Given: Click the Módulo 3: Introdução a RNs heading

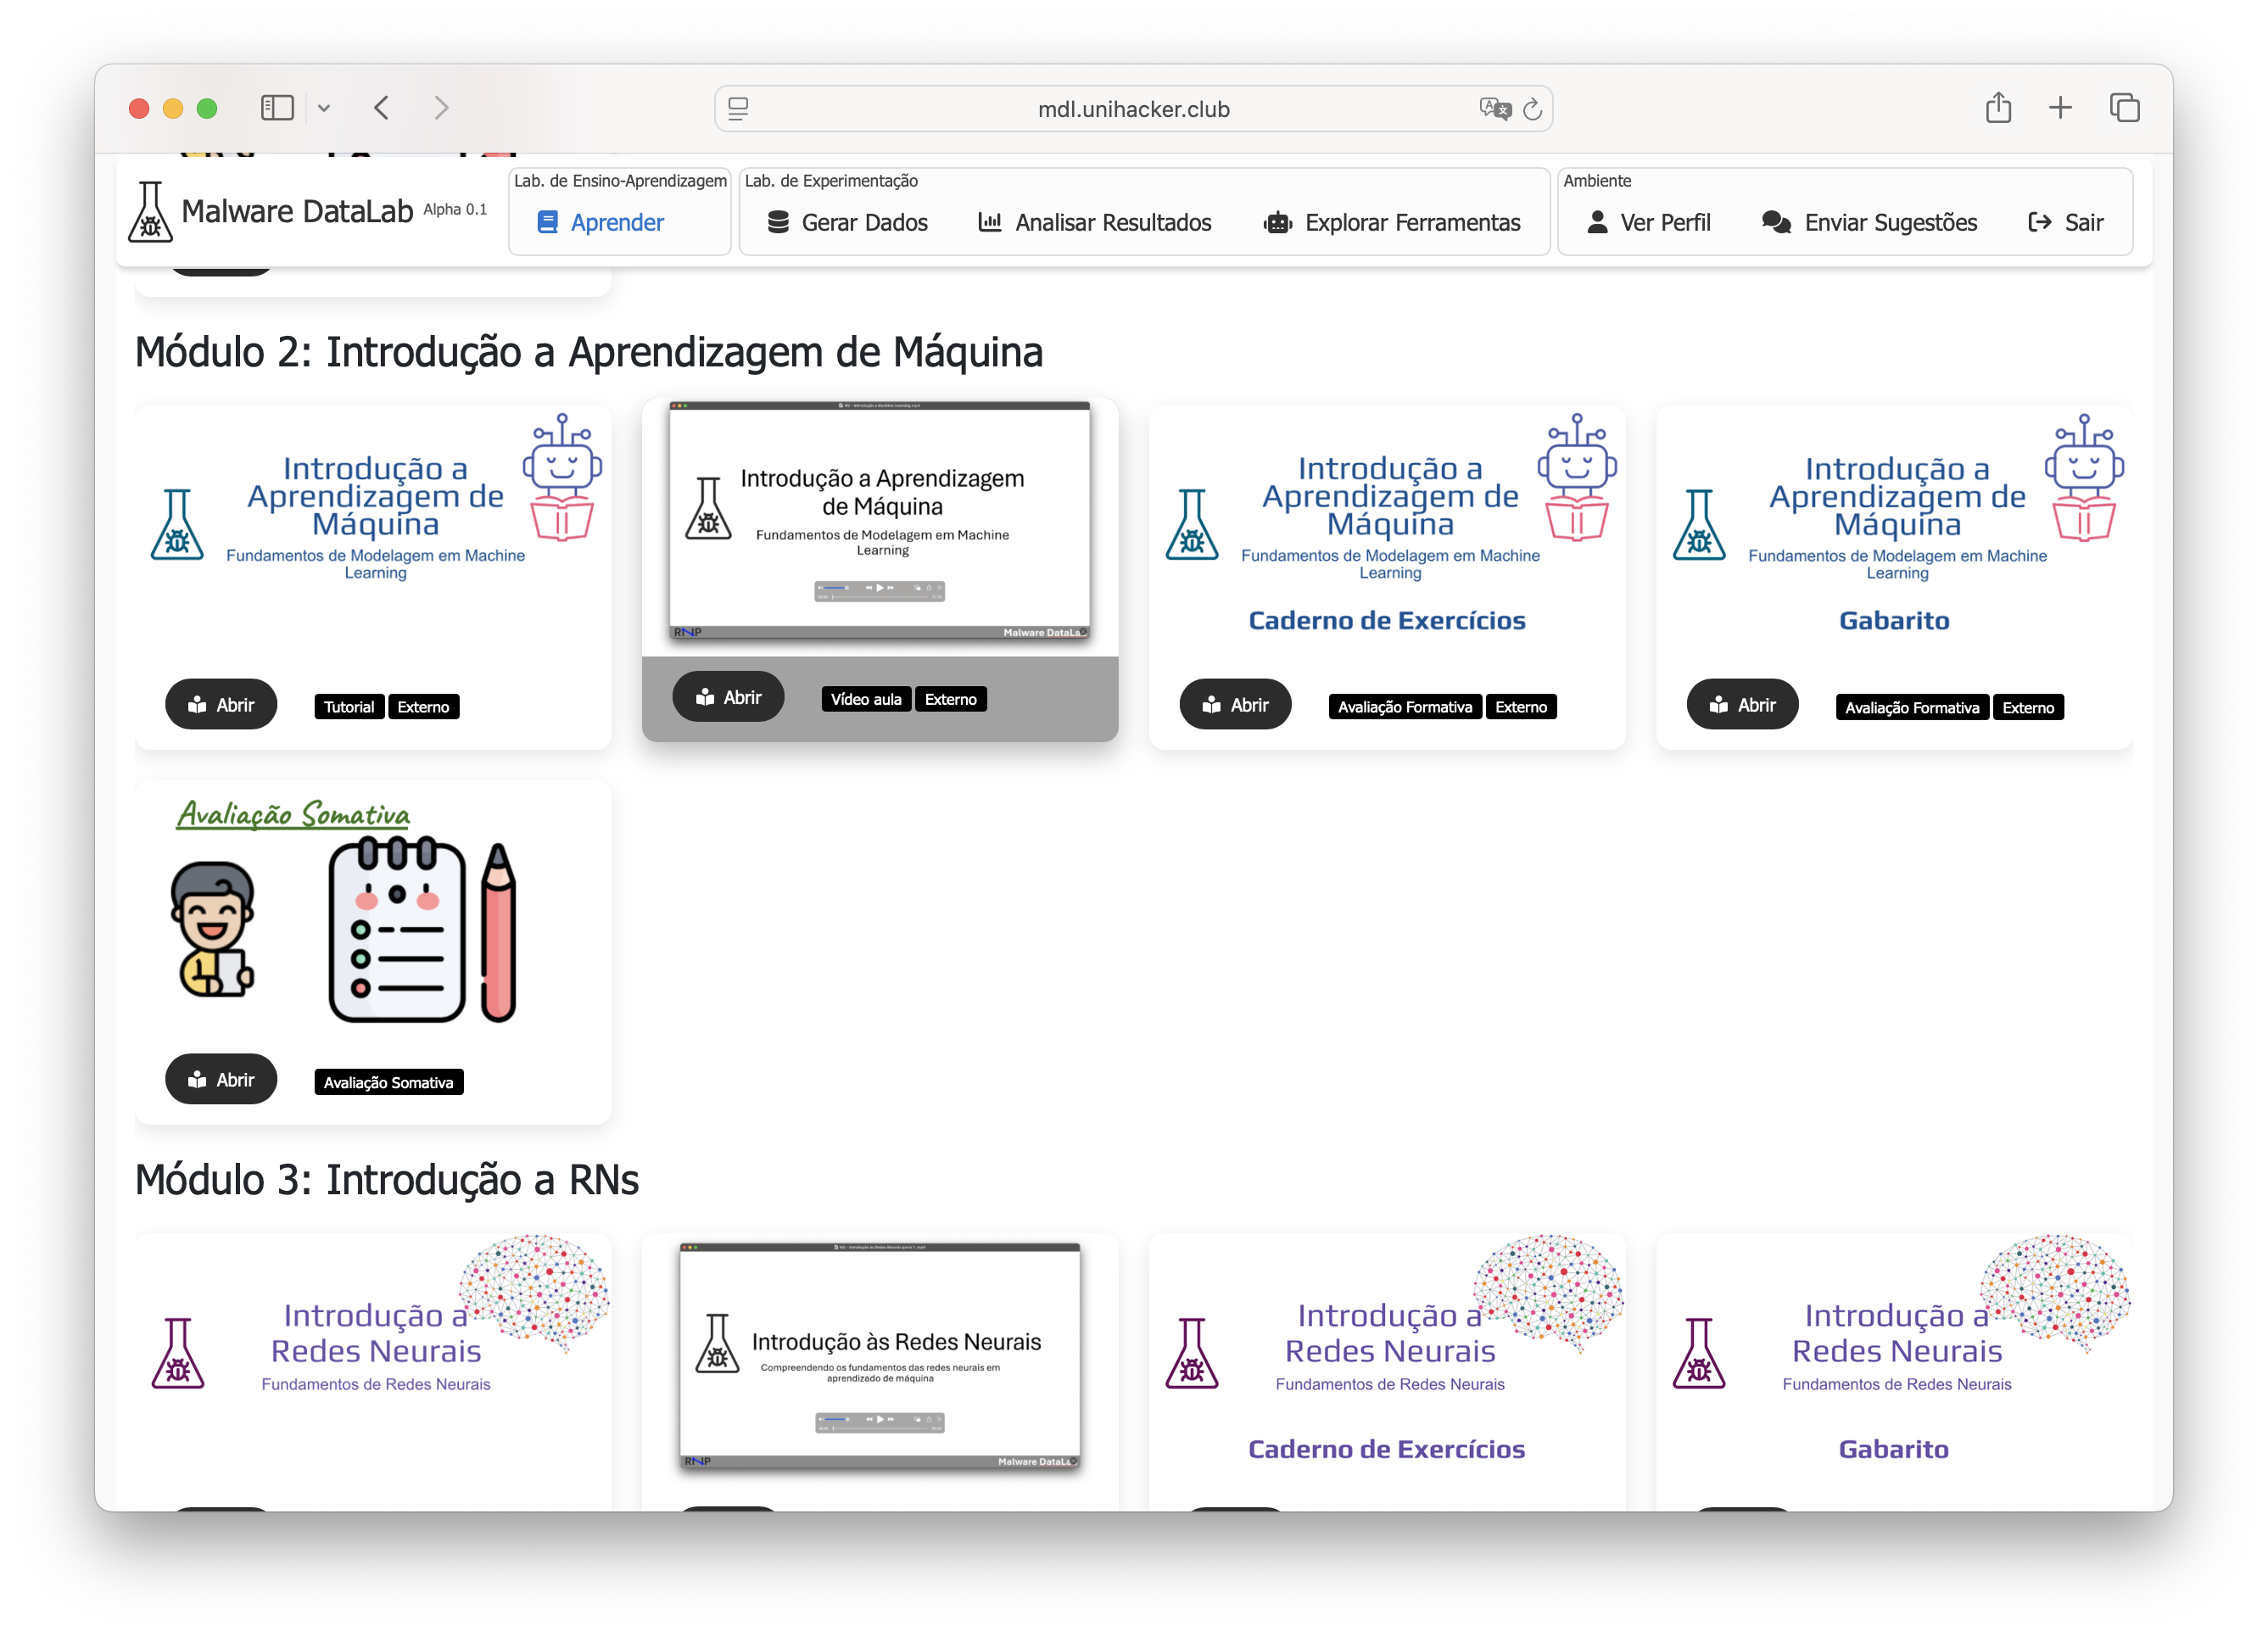Looking at the screenshot, I should click(x=386, y=1180).
